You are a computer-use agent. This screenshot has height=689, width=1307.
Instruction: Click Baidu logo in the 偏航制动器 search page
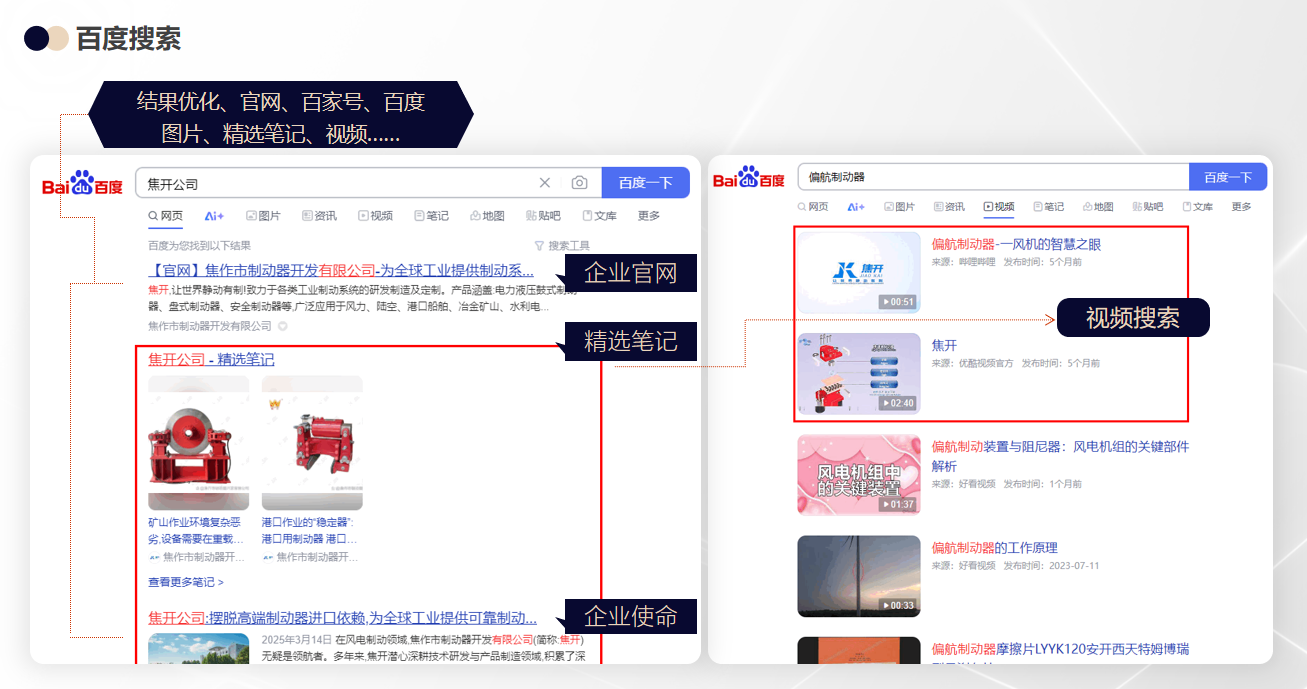click(x=748, y=178)
